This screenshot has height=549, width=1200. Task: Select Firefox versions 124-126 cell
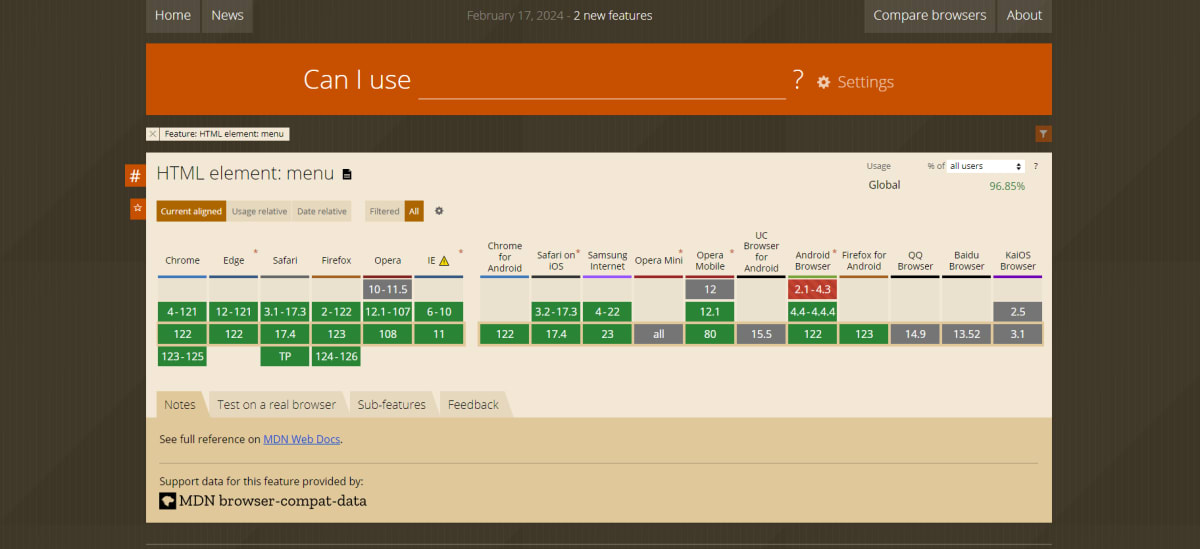point(336,356)
